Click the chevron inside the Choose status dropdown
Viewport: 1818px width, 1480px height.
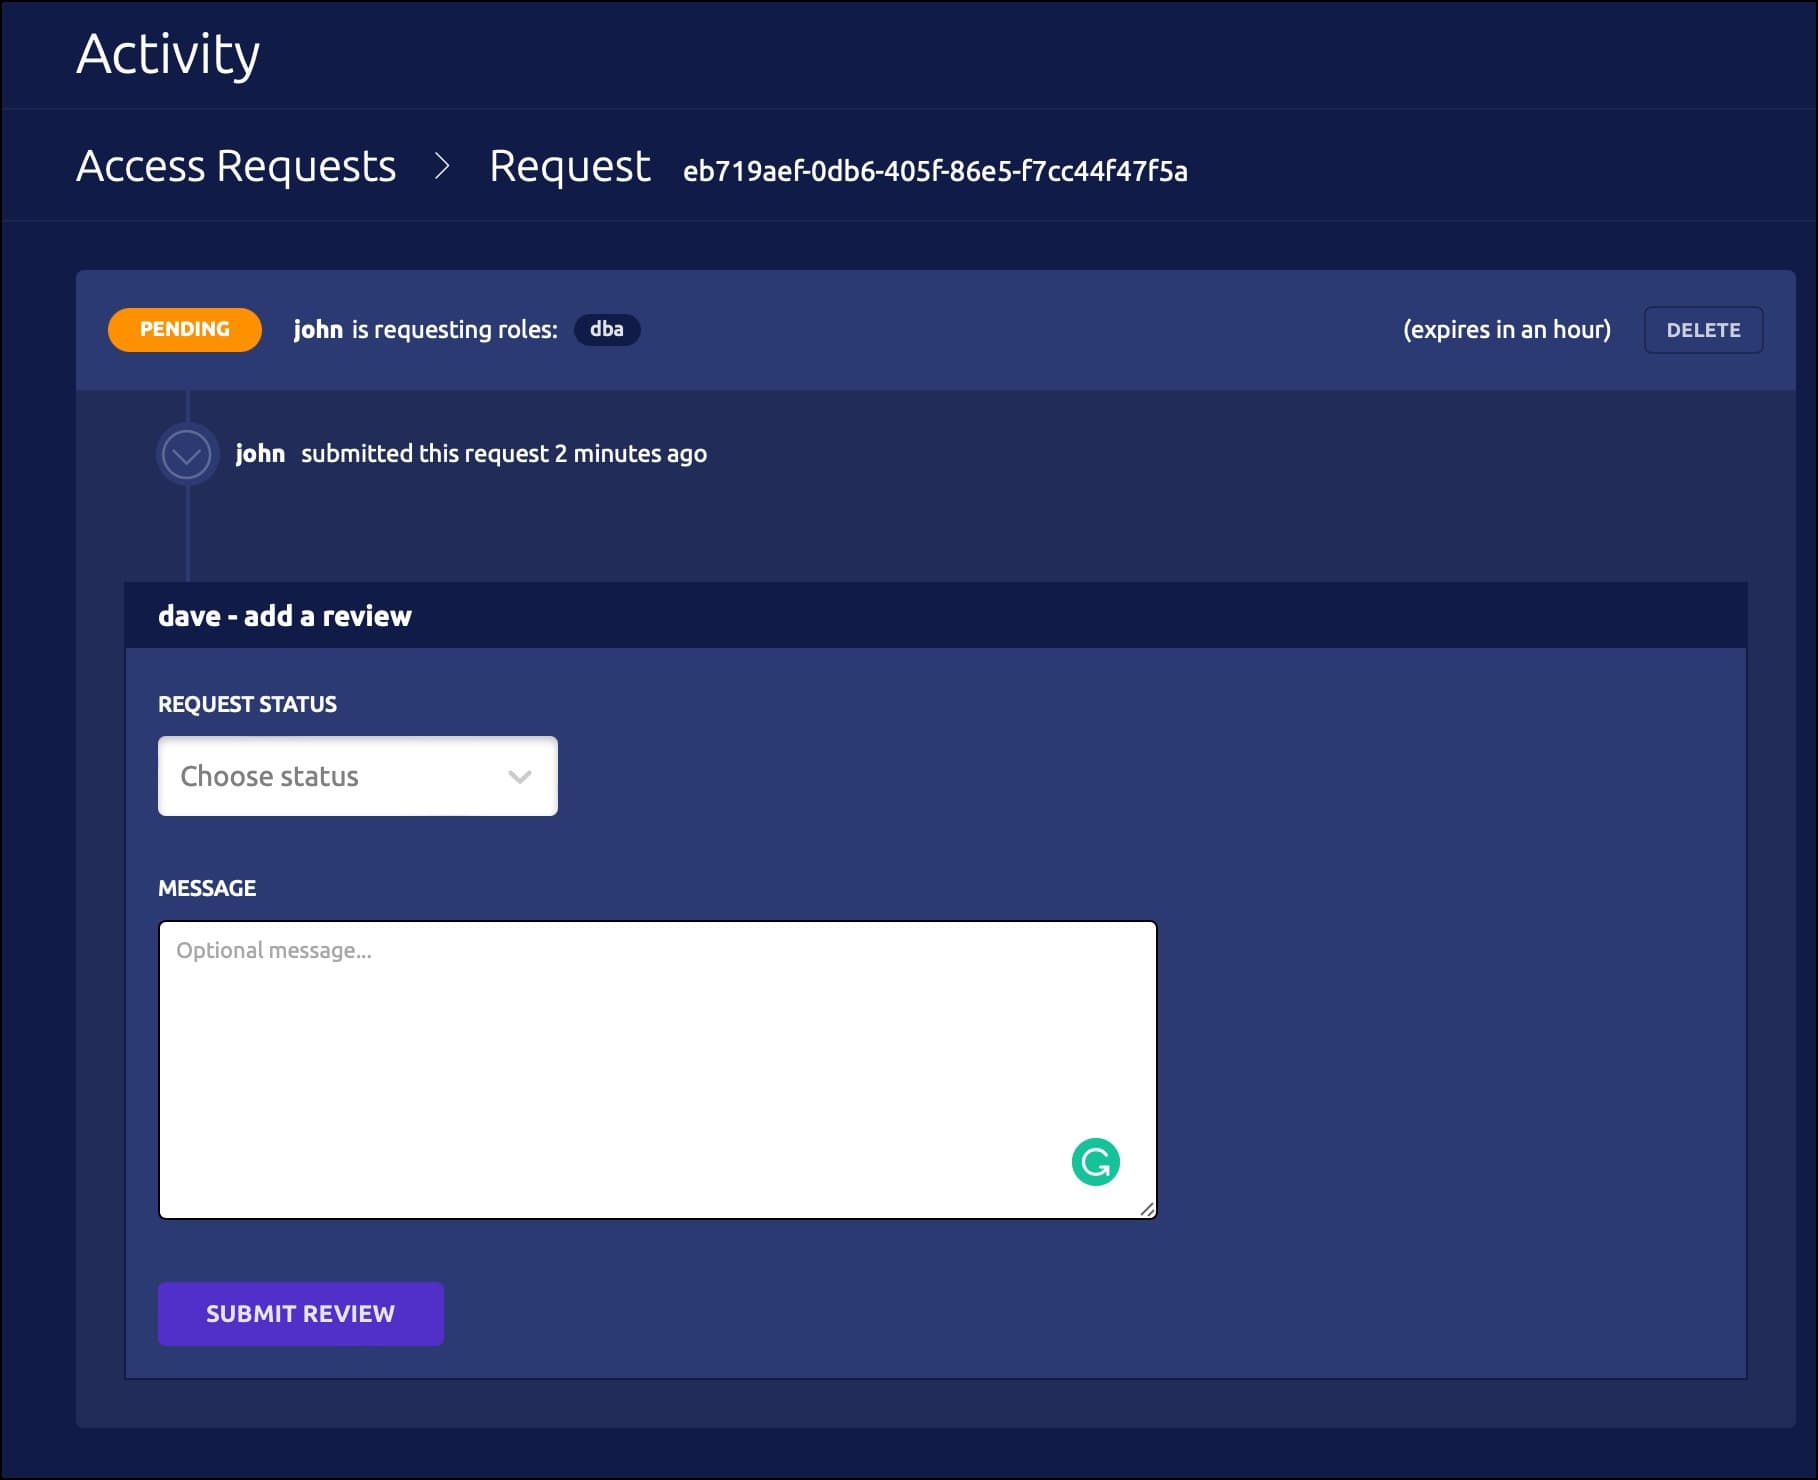tap(519, 775)
